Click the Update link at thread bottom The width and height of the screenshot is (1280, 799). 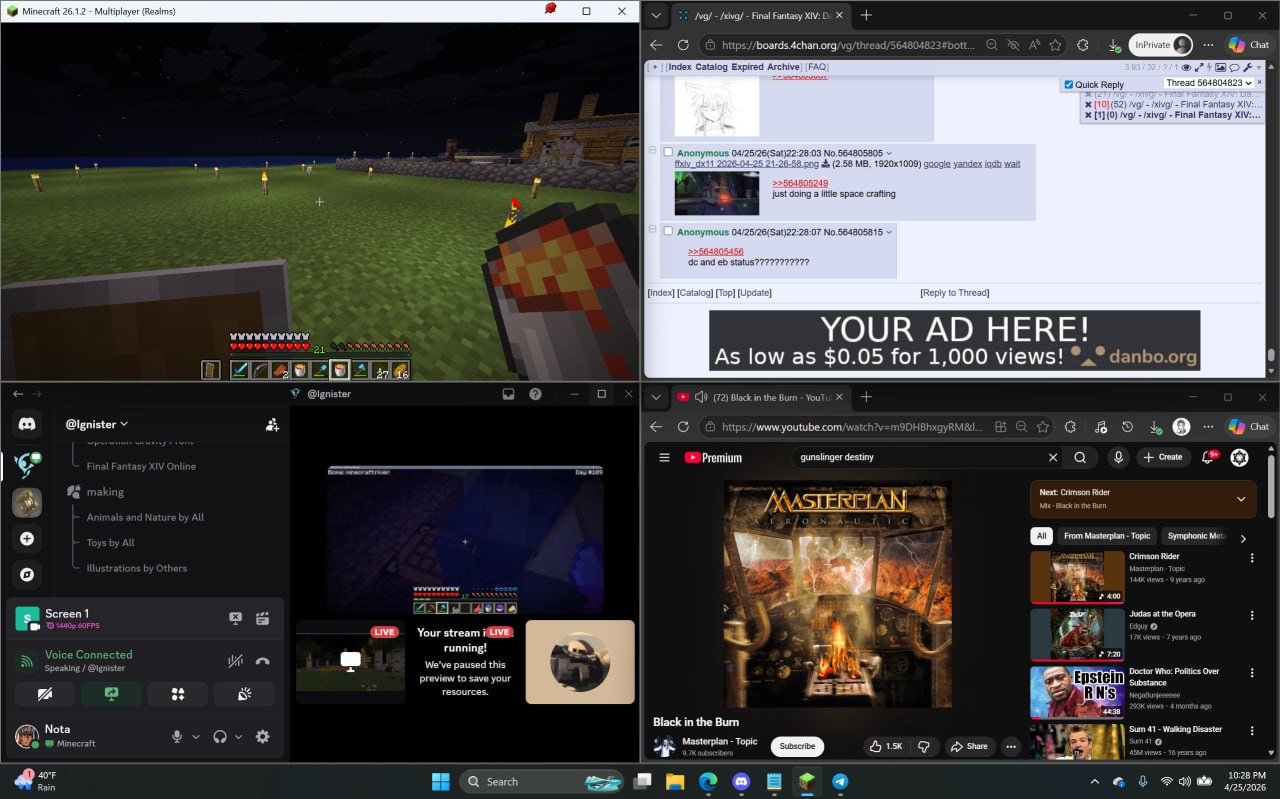tap(754, 293)
